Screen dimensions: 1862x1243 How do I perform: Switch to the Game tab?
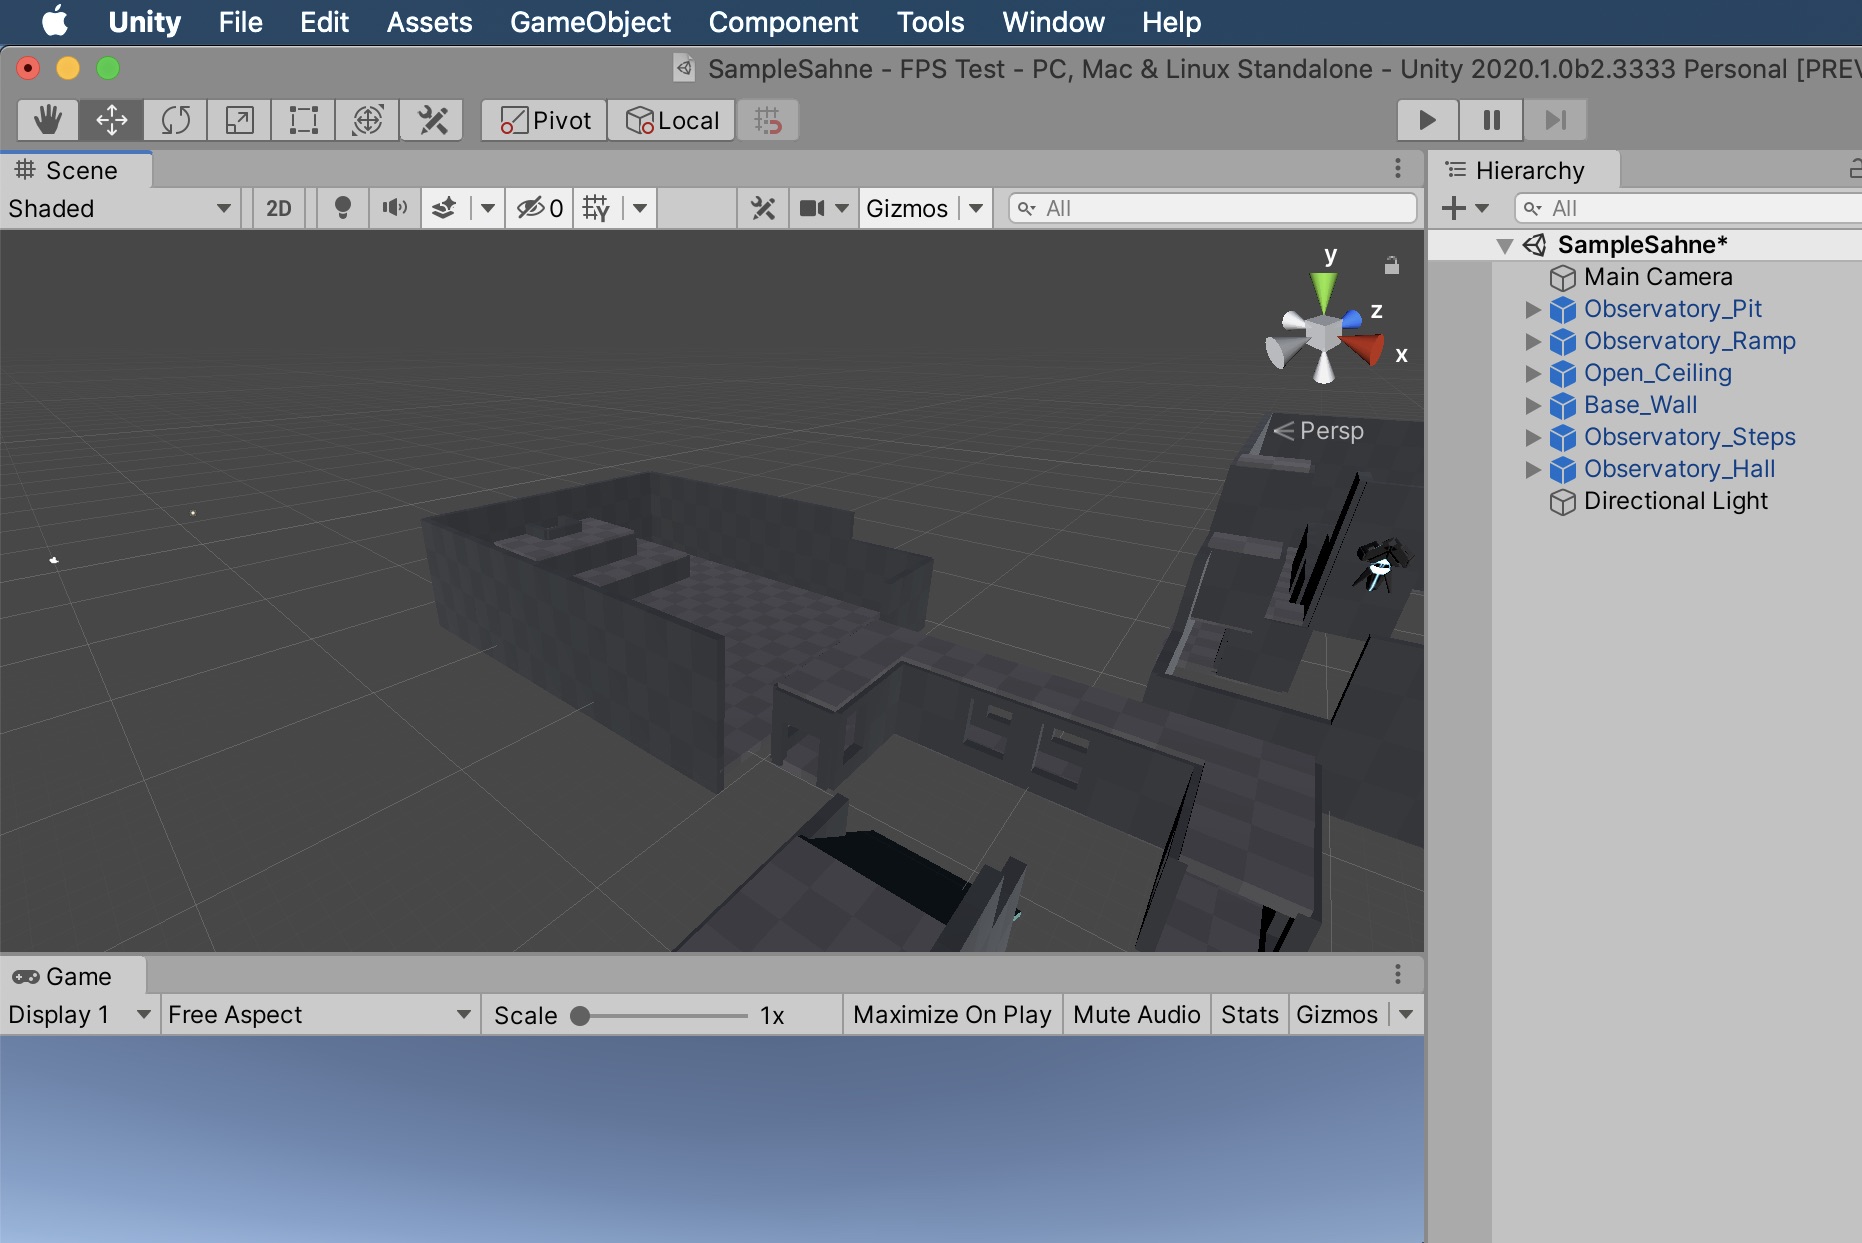(72, 976)
